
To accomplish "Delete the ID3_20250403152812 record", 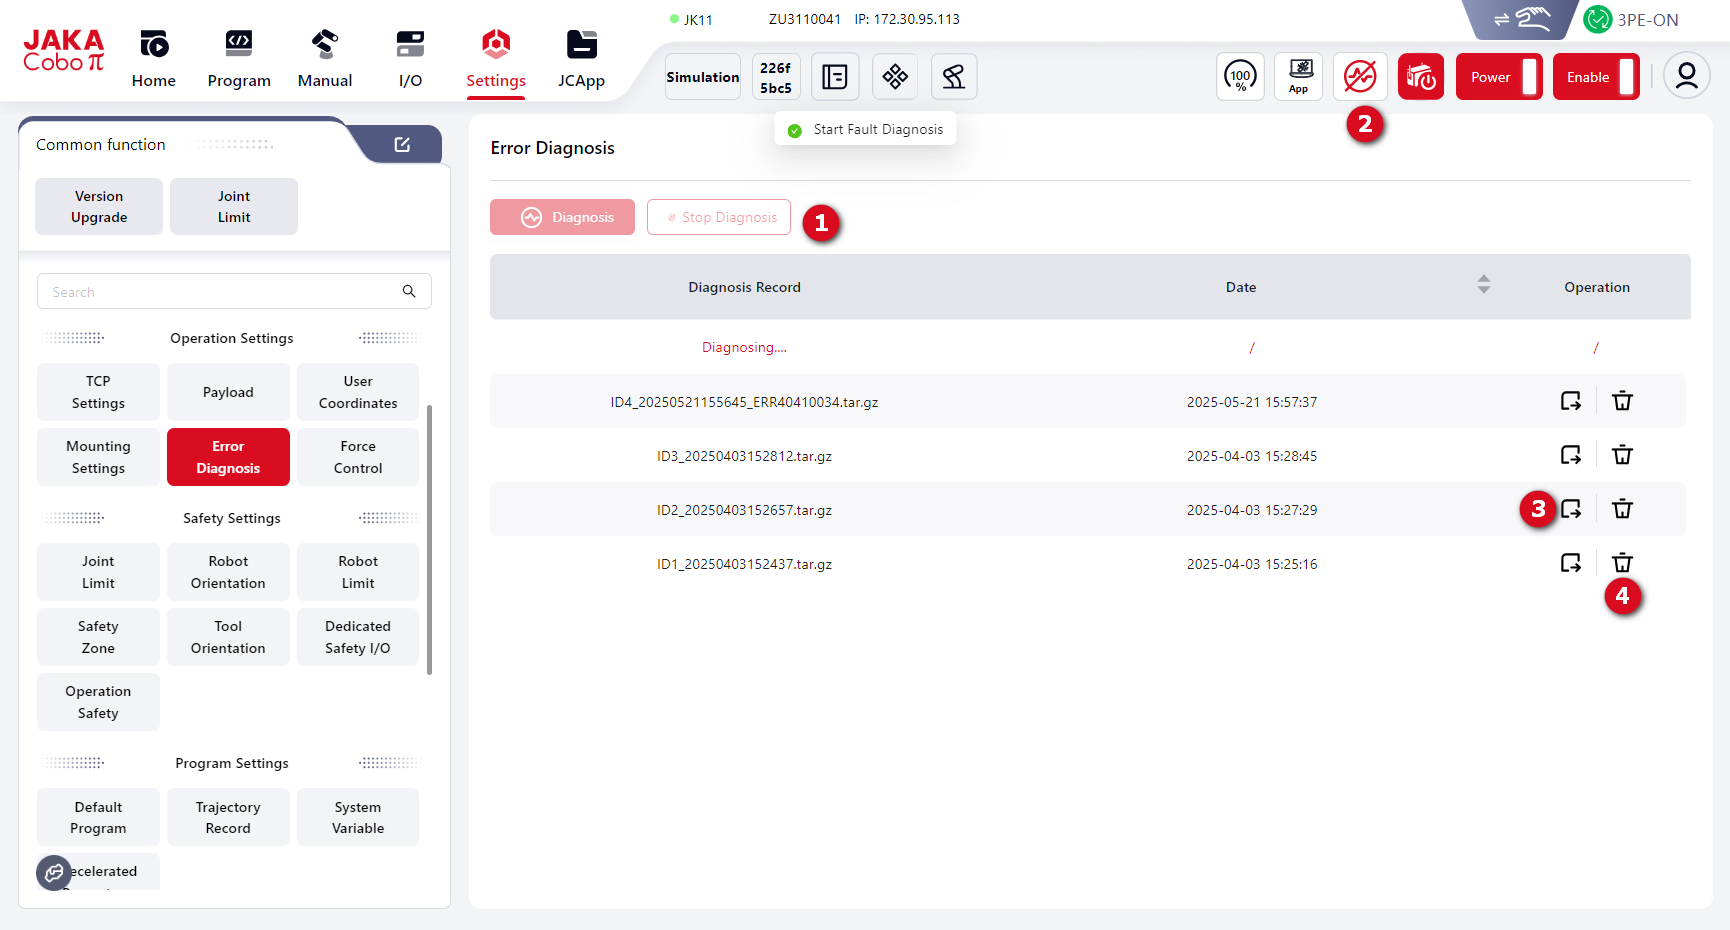I will coord(1622,455).
